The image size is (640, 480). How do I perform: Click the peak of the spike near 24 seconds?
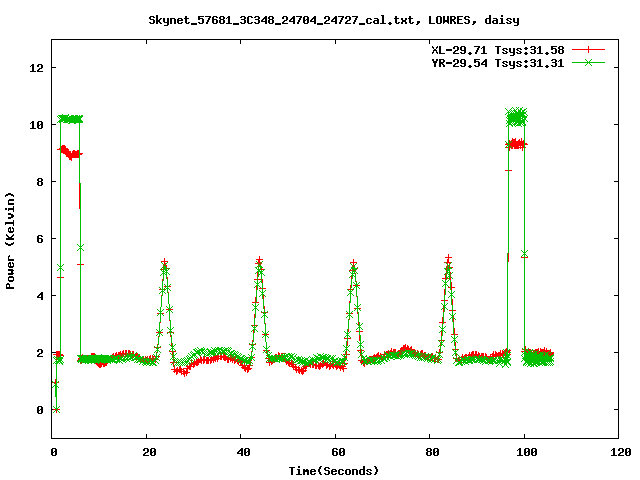[164, 262]
